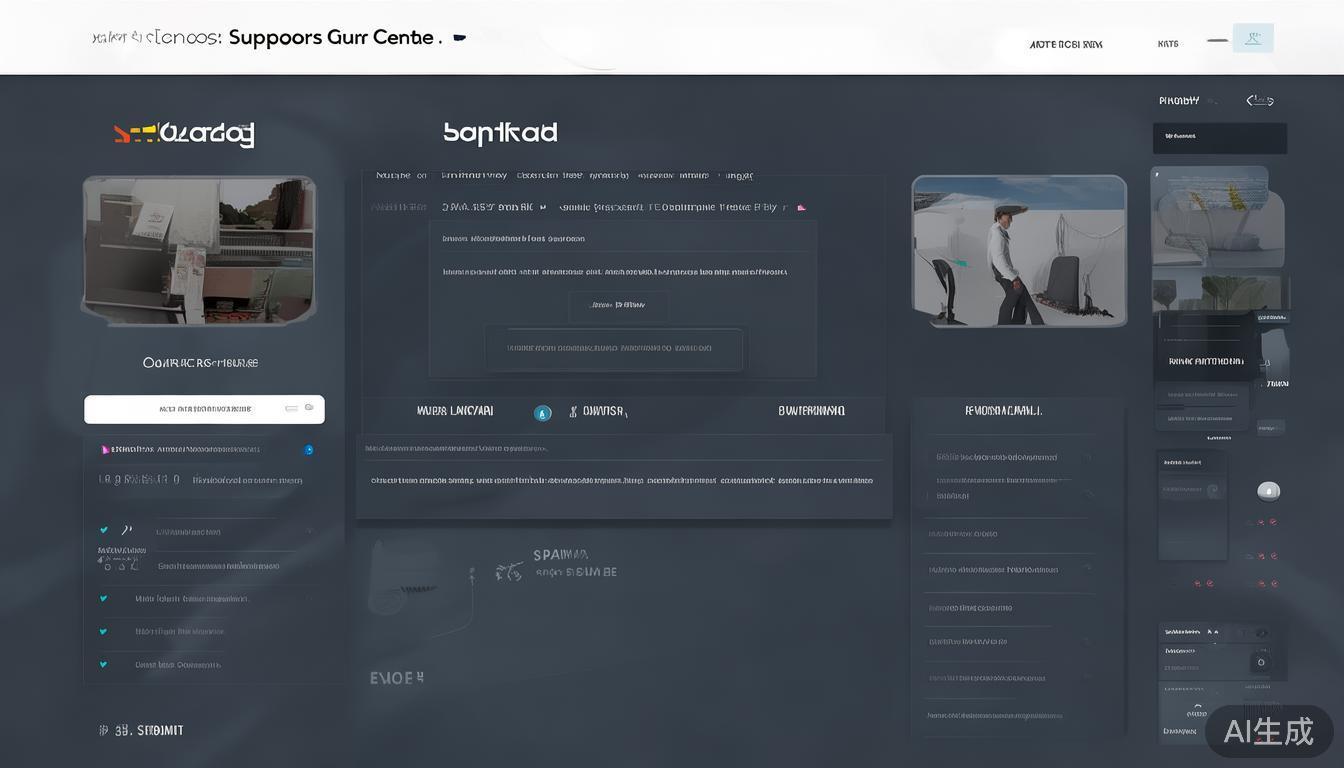
Task: Click the blue circular icon in the tab row
Action: 542,412
